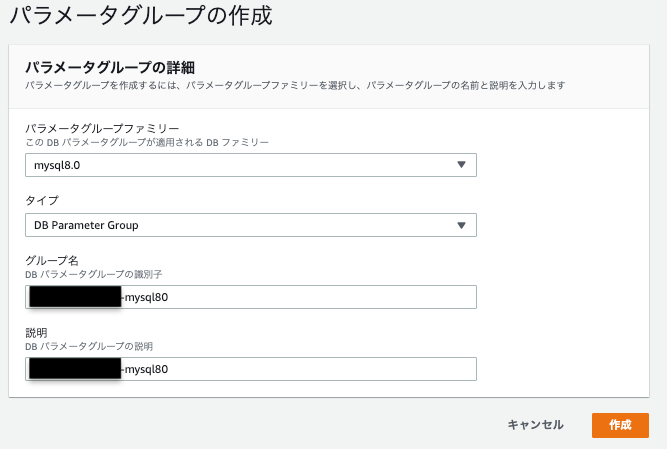Click the DB パラメータグループの識別子 hint text
Viewport: 667px width, 449px height.
(94, 274)
